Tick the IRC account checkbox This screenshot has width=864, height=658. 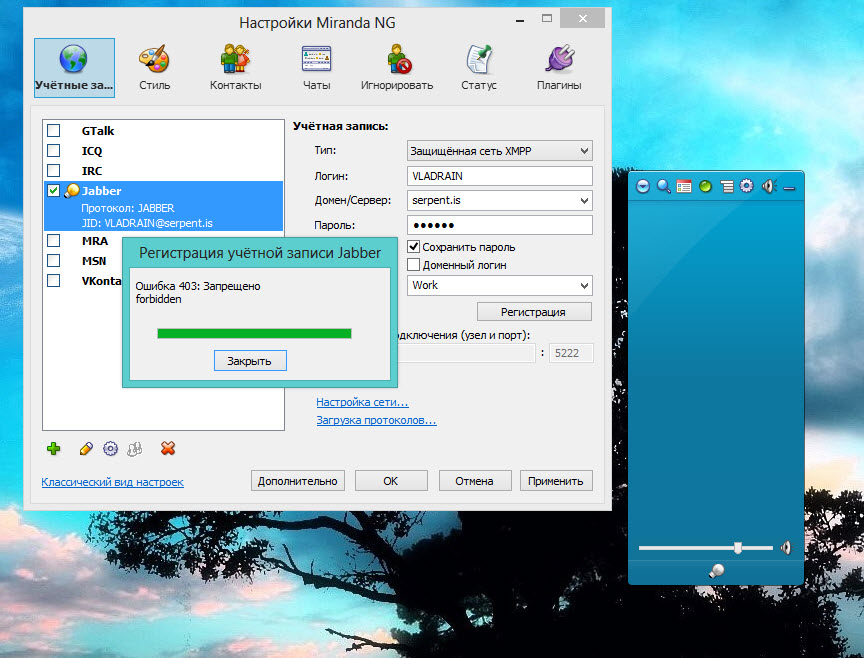coord(53,170)
